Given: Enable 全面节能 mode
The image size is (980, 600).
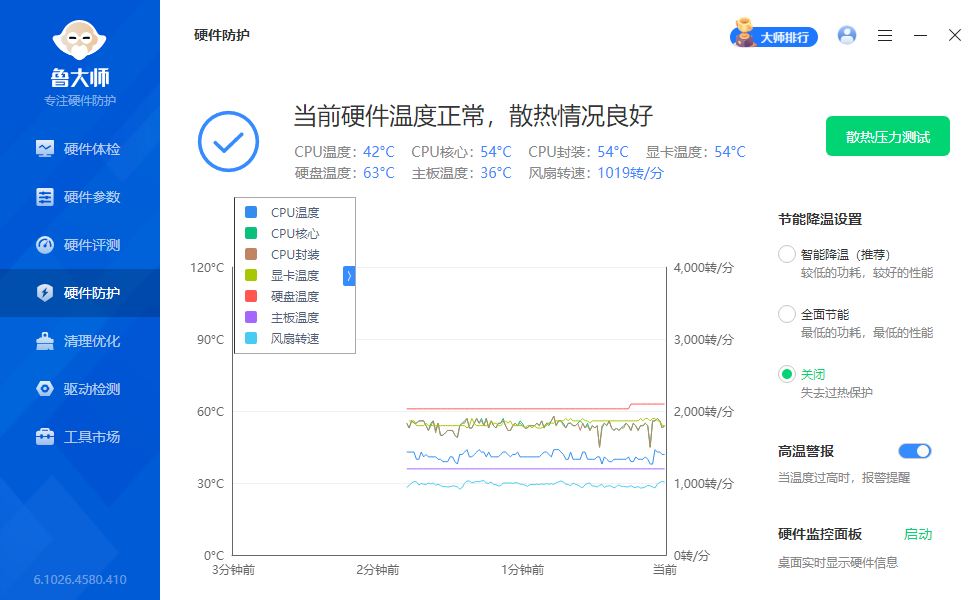Looking at the screenshot, I should (x=787, y=314).
